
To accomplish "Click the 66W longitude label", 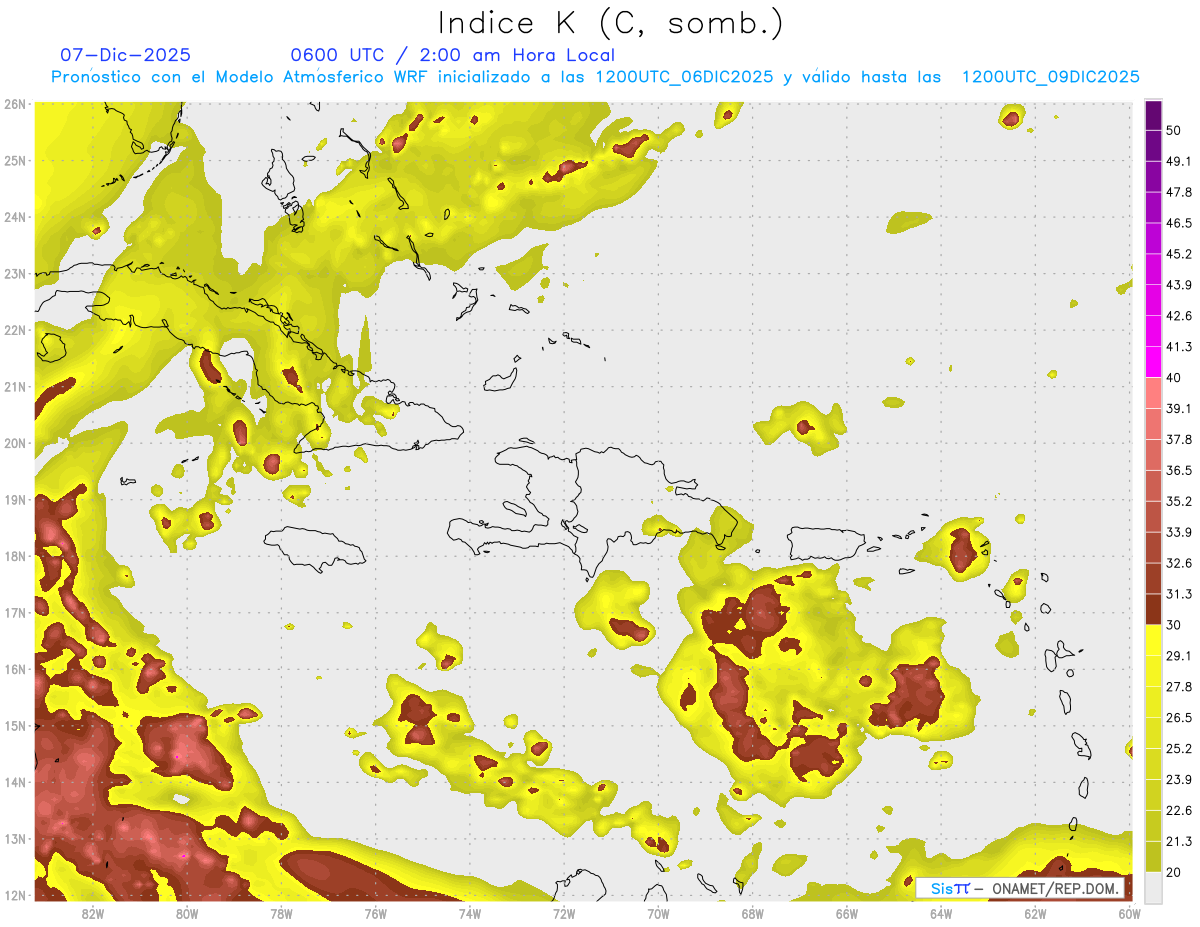I will (x=846, y=914).
